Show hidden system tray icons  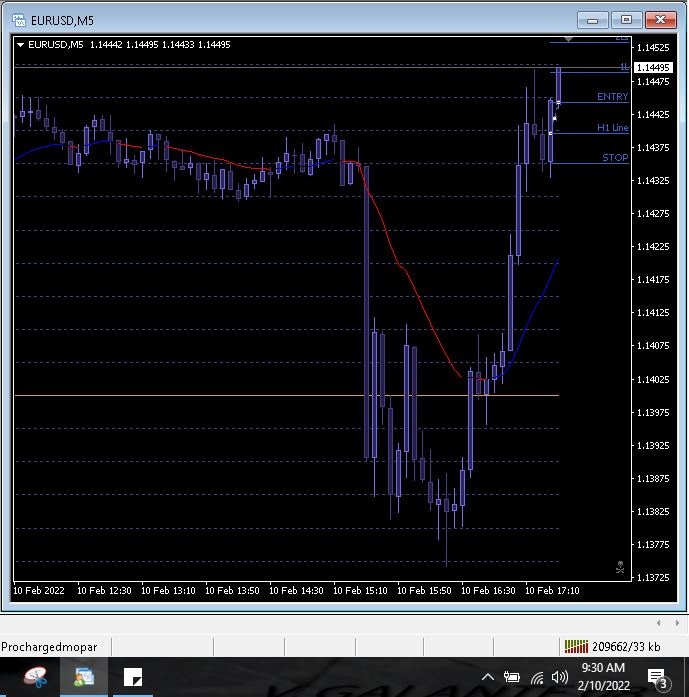pyautogui.click(x=488, y=677)
